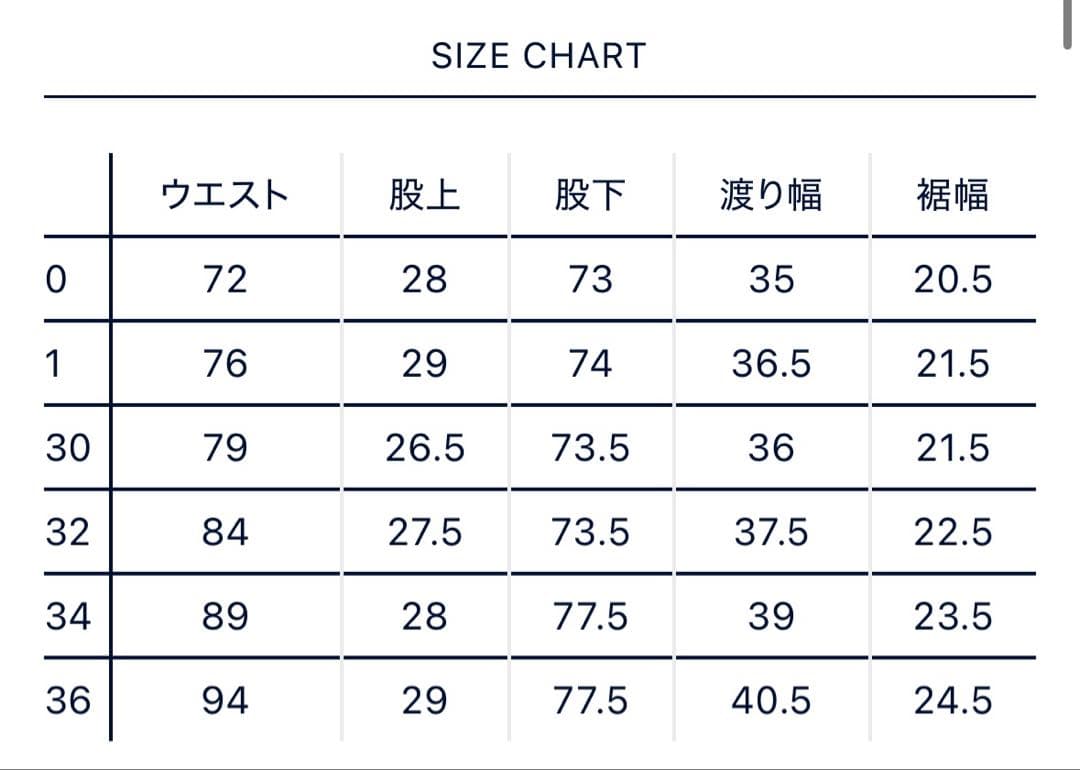Click inseam value 74 for size 1
Viewport: 1080px width, 770px height.
pos(590,364)
